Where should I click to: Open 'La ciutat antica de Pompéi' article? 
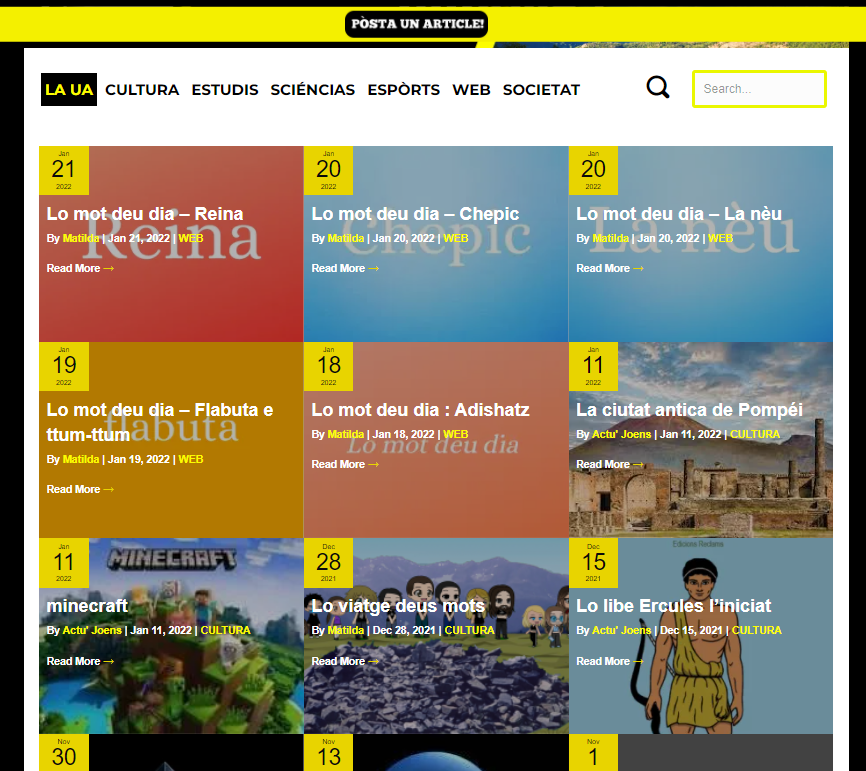[689, 410]
